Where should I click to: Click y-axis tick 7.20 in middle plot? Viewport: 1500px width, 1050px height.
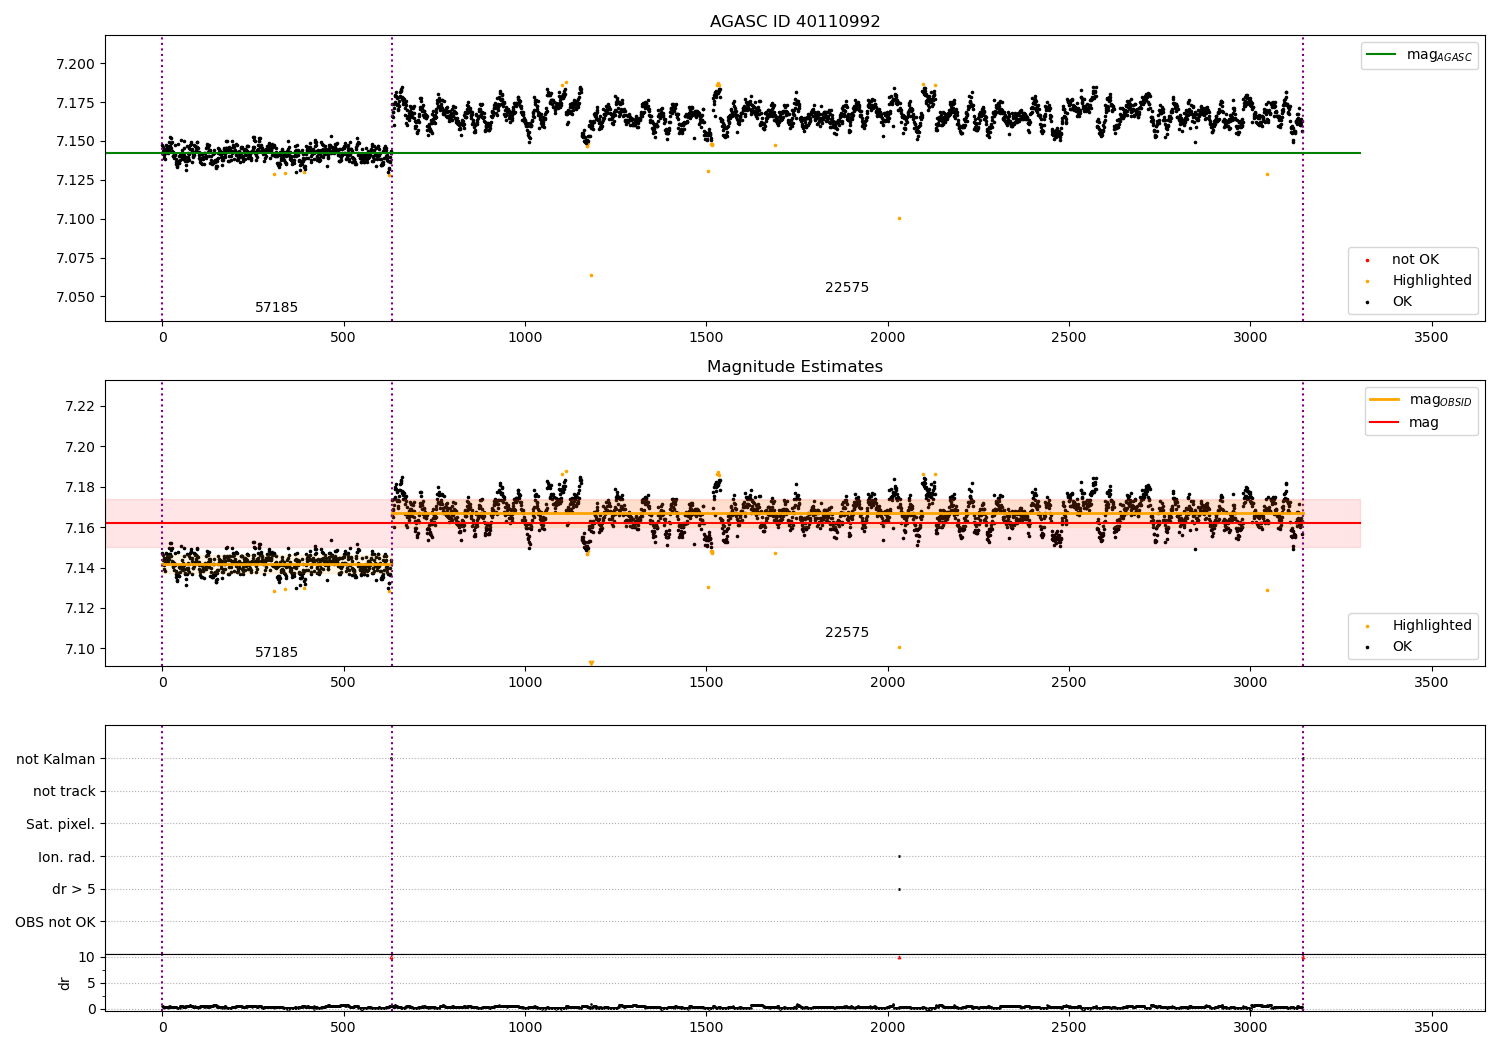tap(78, 447)
